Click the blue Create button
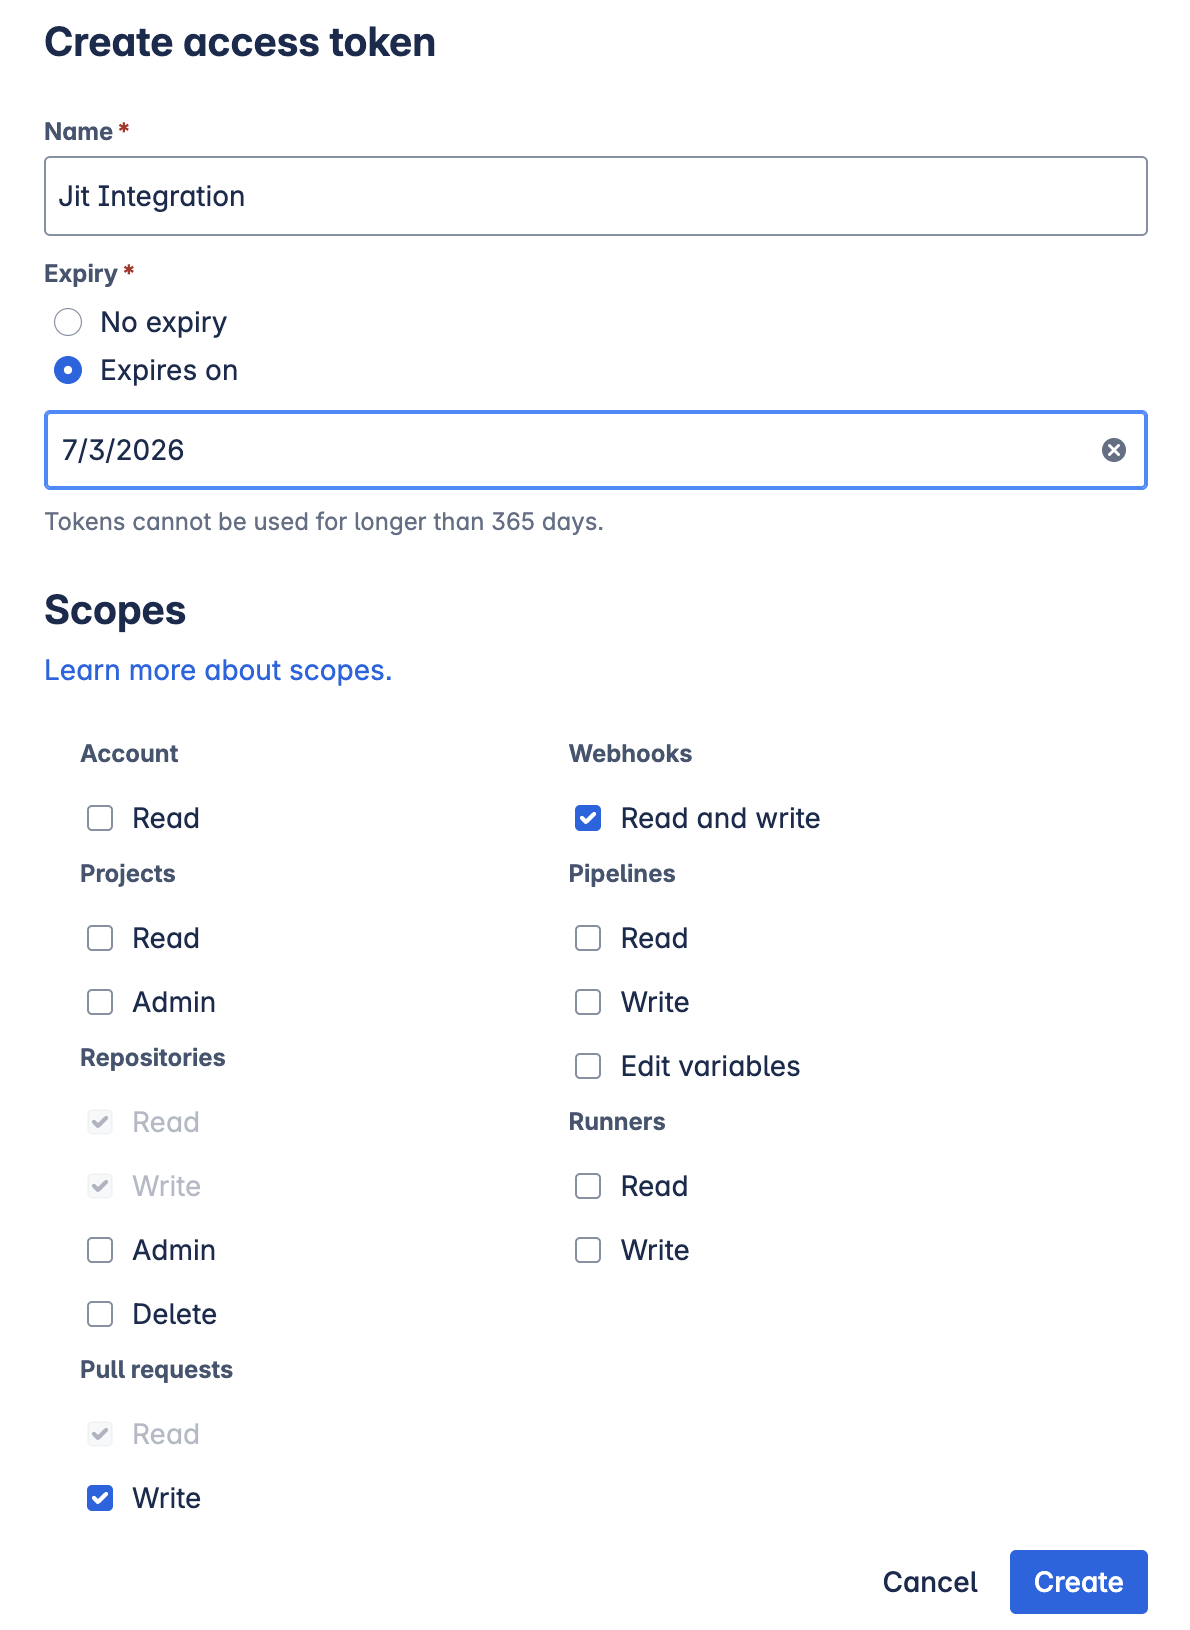The image size is (1190, 1630). coord(1078,1582)
